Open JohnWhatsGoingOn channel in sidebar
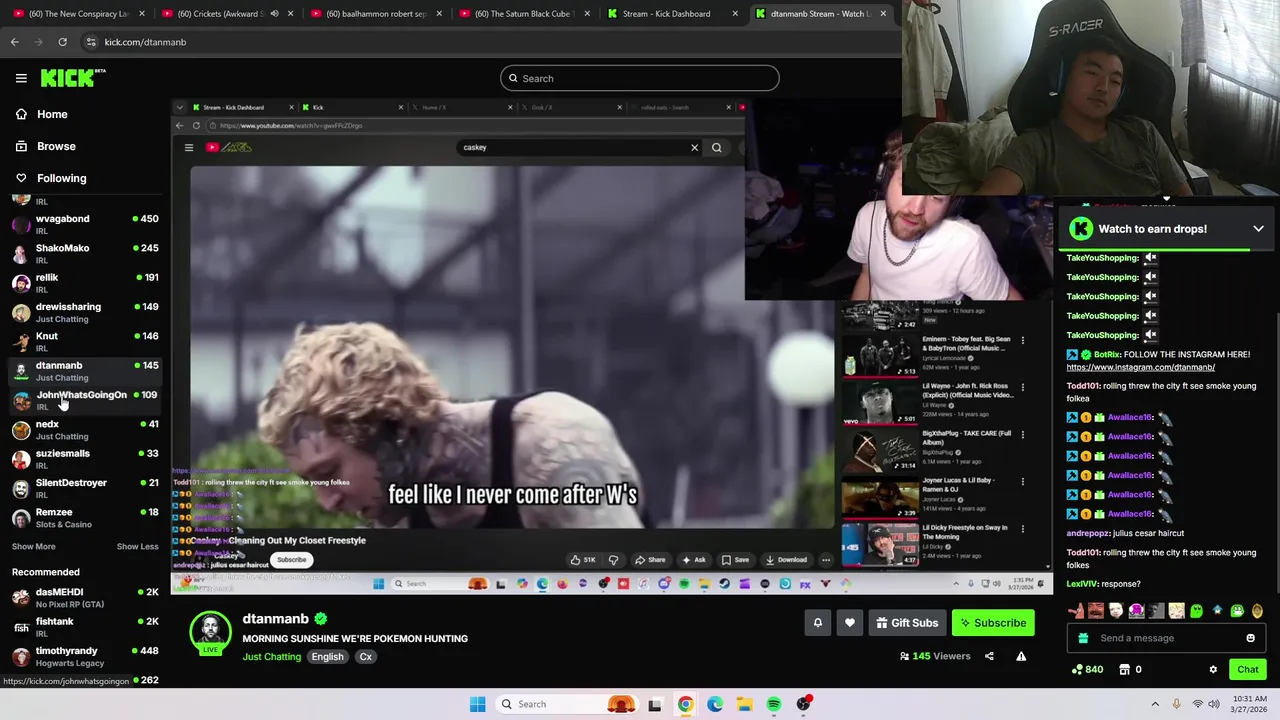The height and width of the screenshot is (720, 1280). pos(84,400)
